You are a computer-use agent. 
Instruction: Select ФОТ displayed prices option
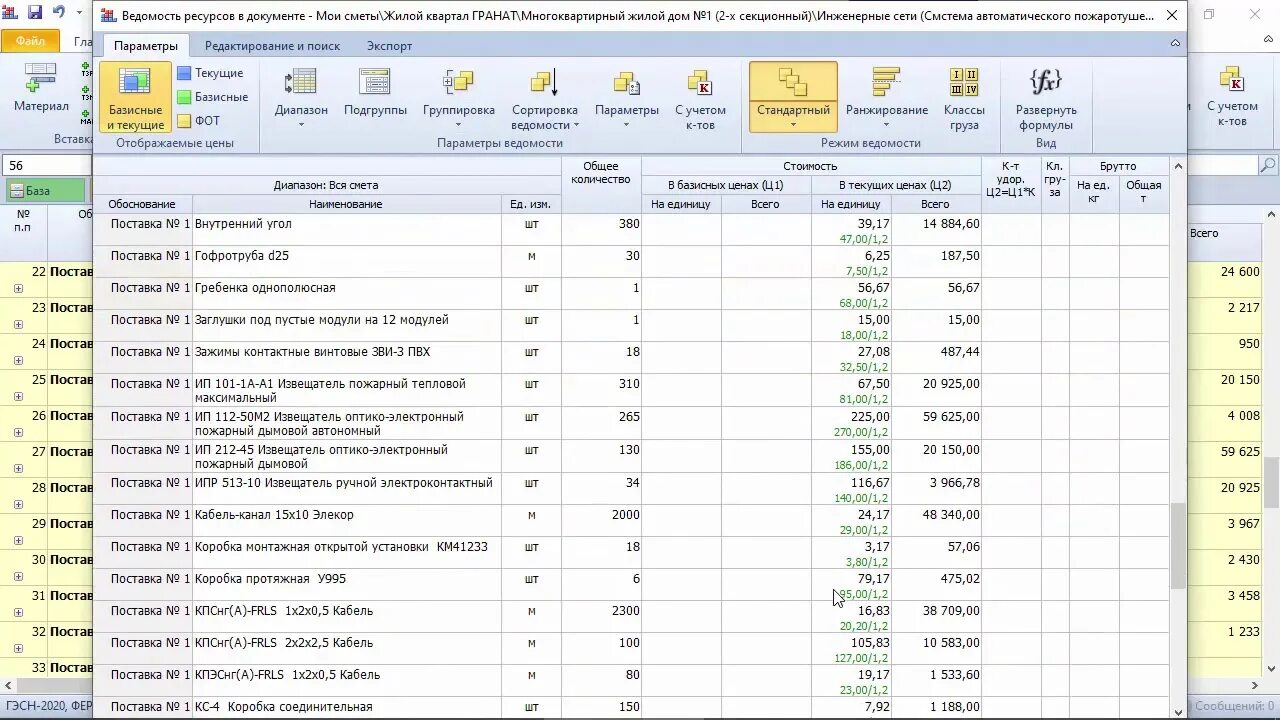pyautogui.click(x=199, y=121)
